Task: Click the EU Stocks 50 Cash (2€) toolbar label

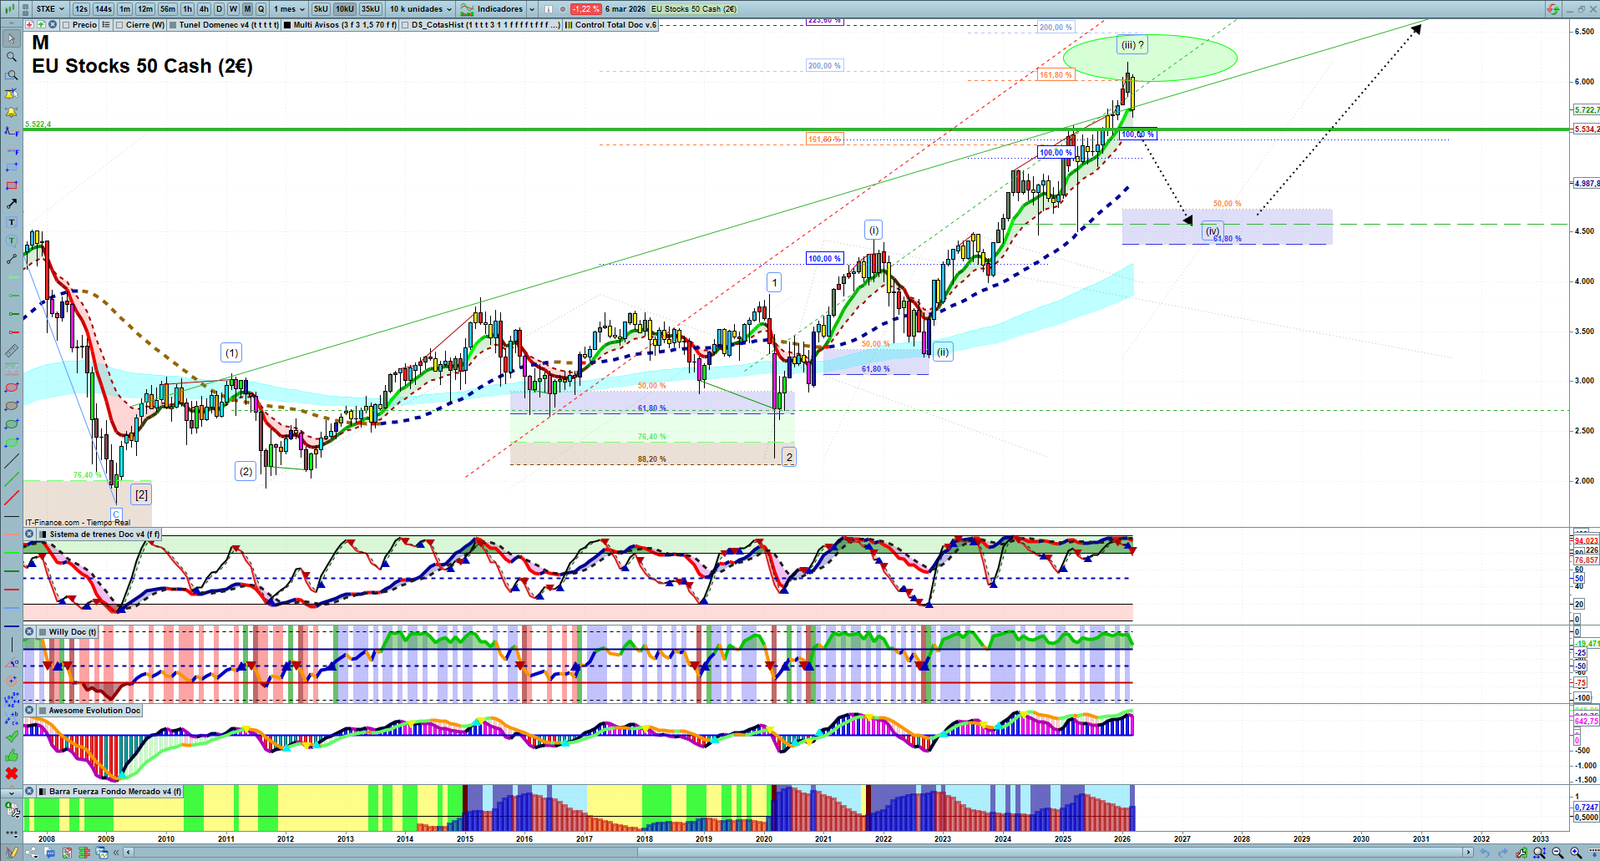Action: tap(694, 9)
